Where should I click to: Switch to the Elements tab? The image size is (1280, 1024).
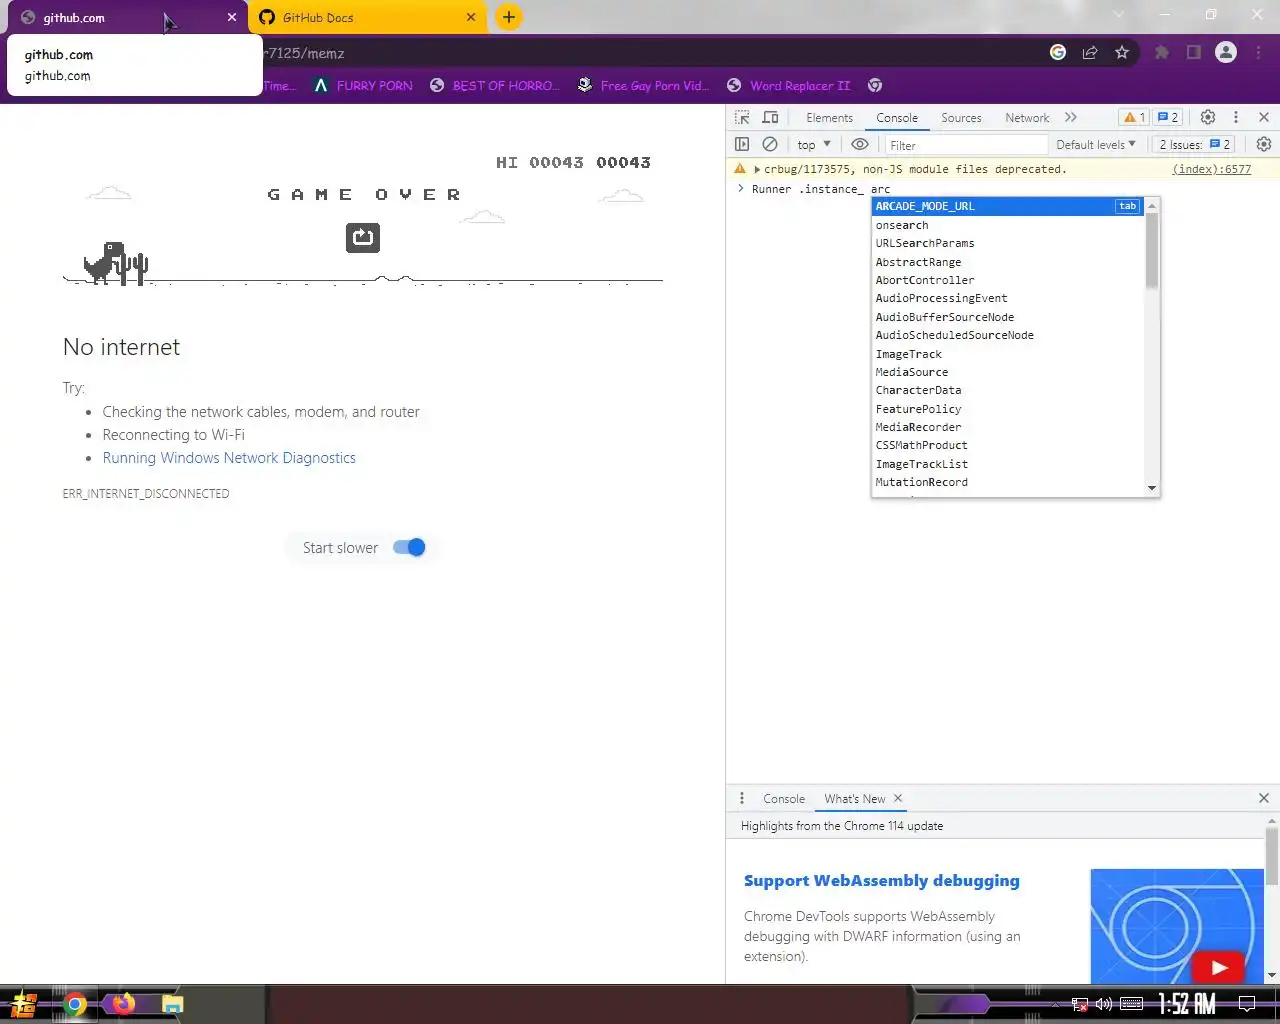tap(830, 117)
